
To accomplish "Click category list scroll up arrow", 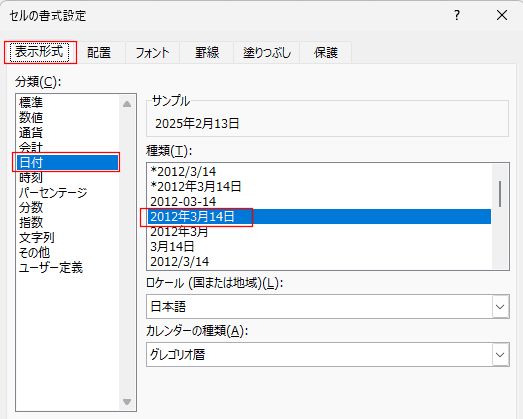I will click(x=127, y=104).
